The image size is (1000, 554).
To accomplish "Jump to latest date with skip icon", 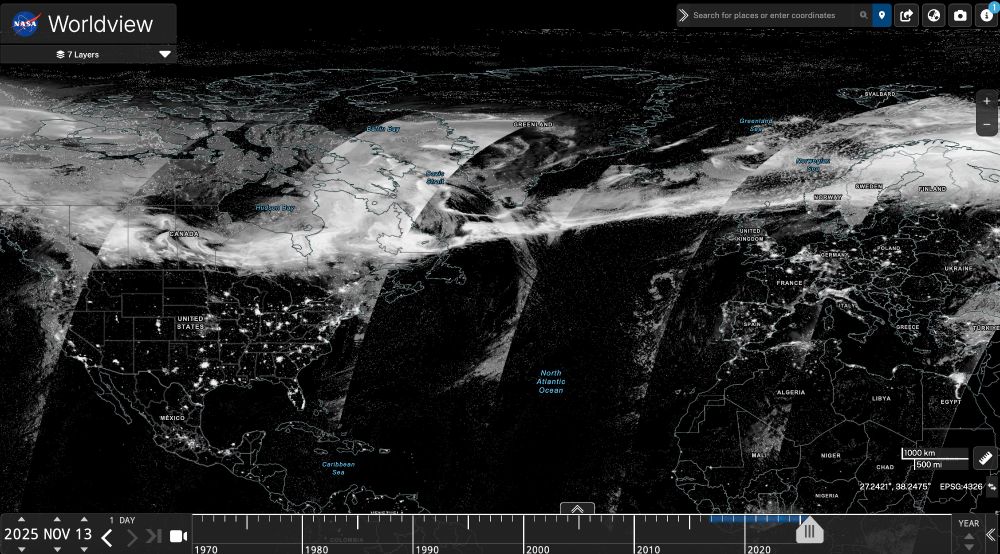I will [154, 536].
